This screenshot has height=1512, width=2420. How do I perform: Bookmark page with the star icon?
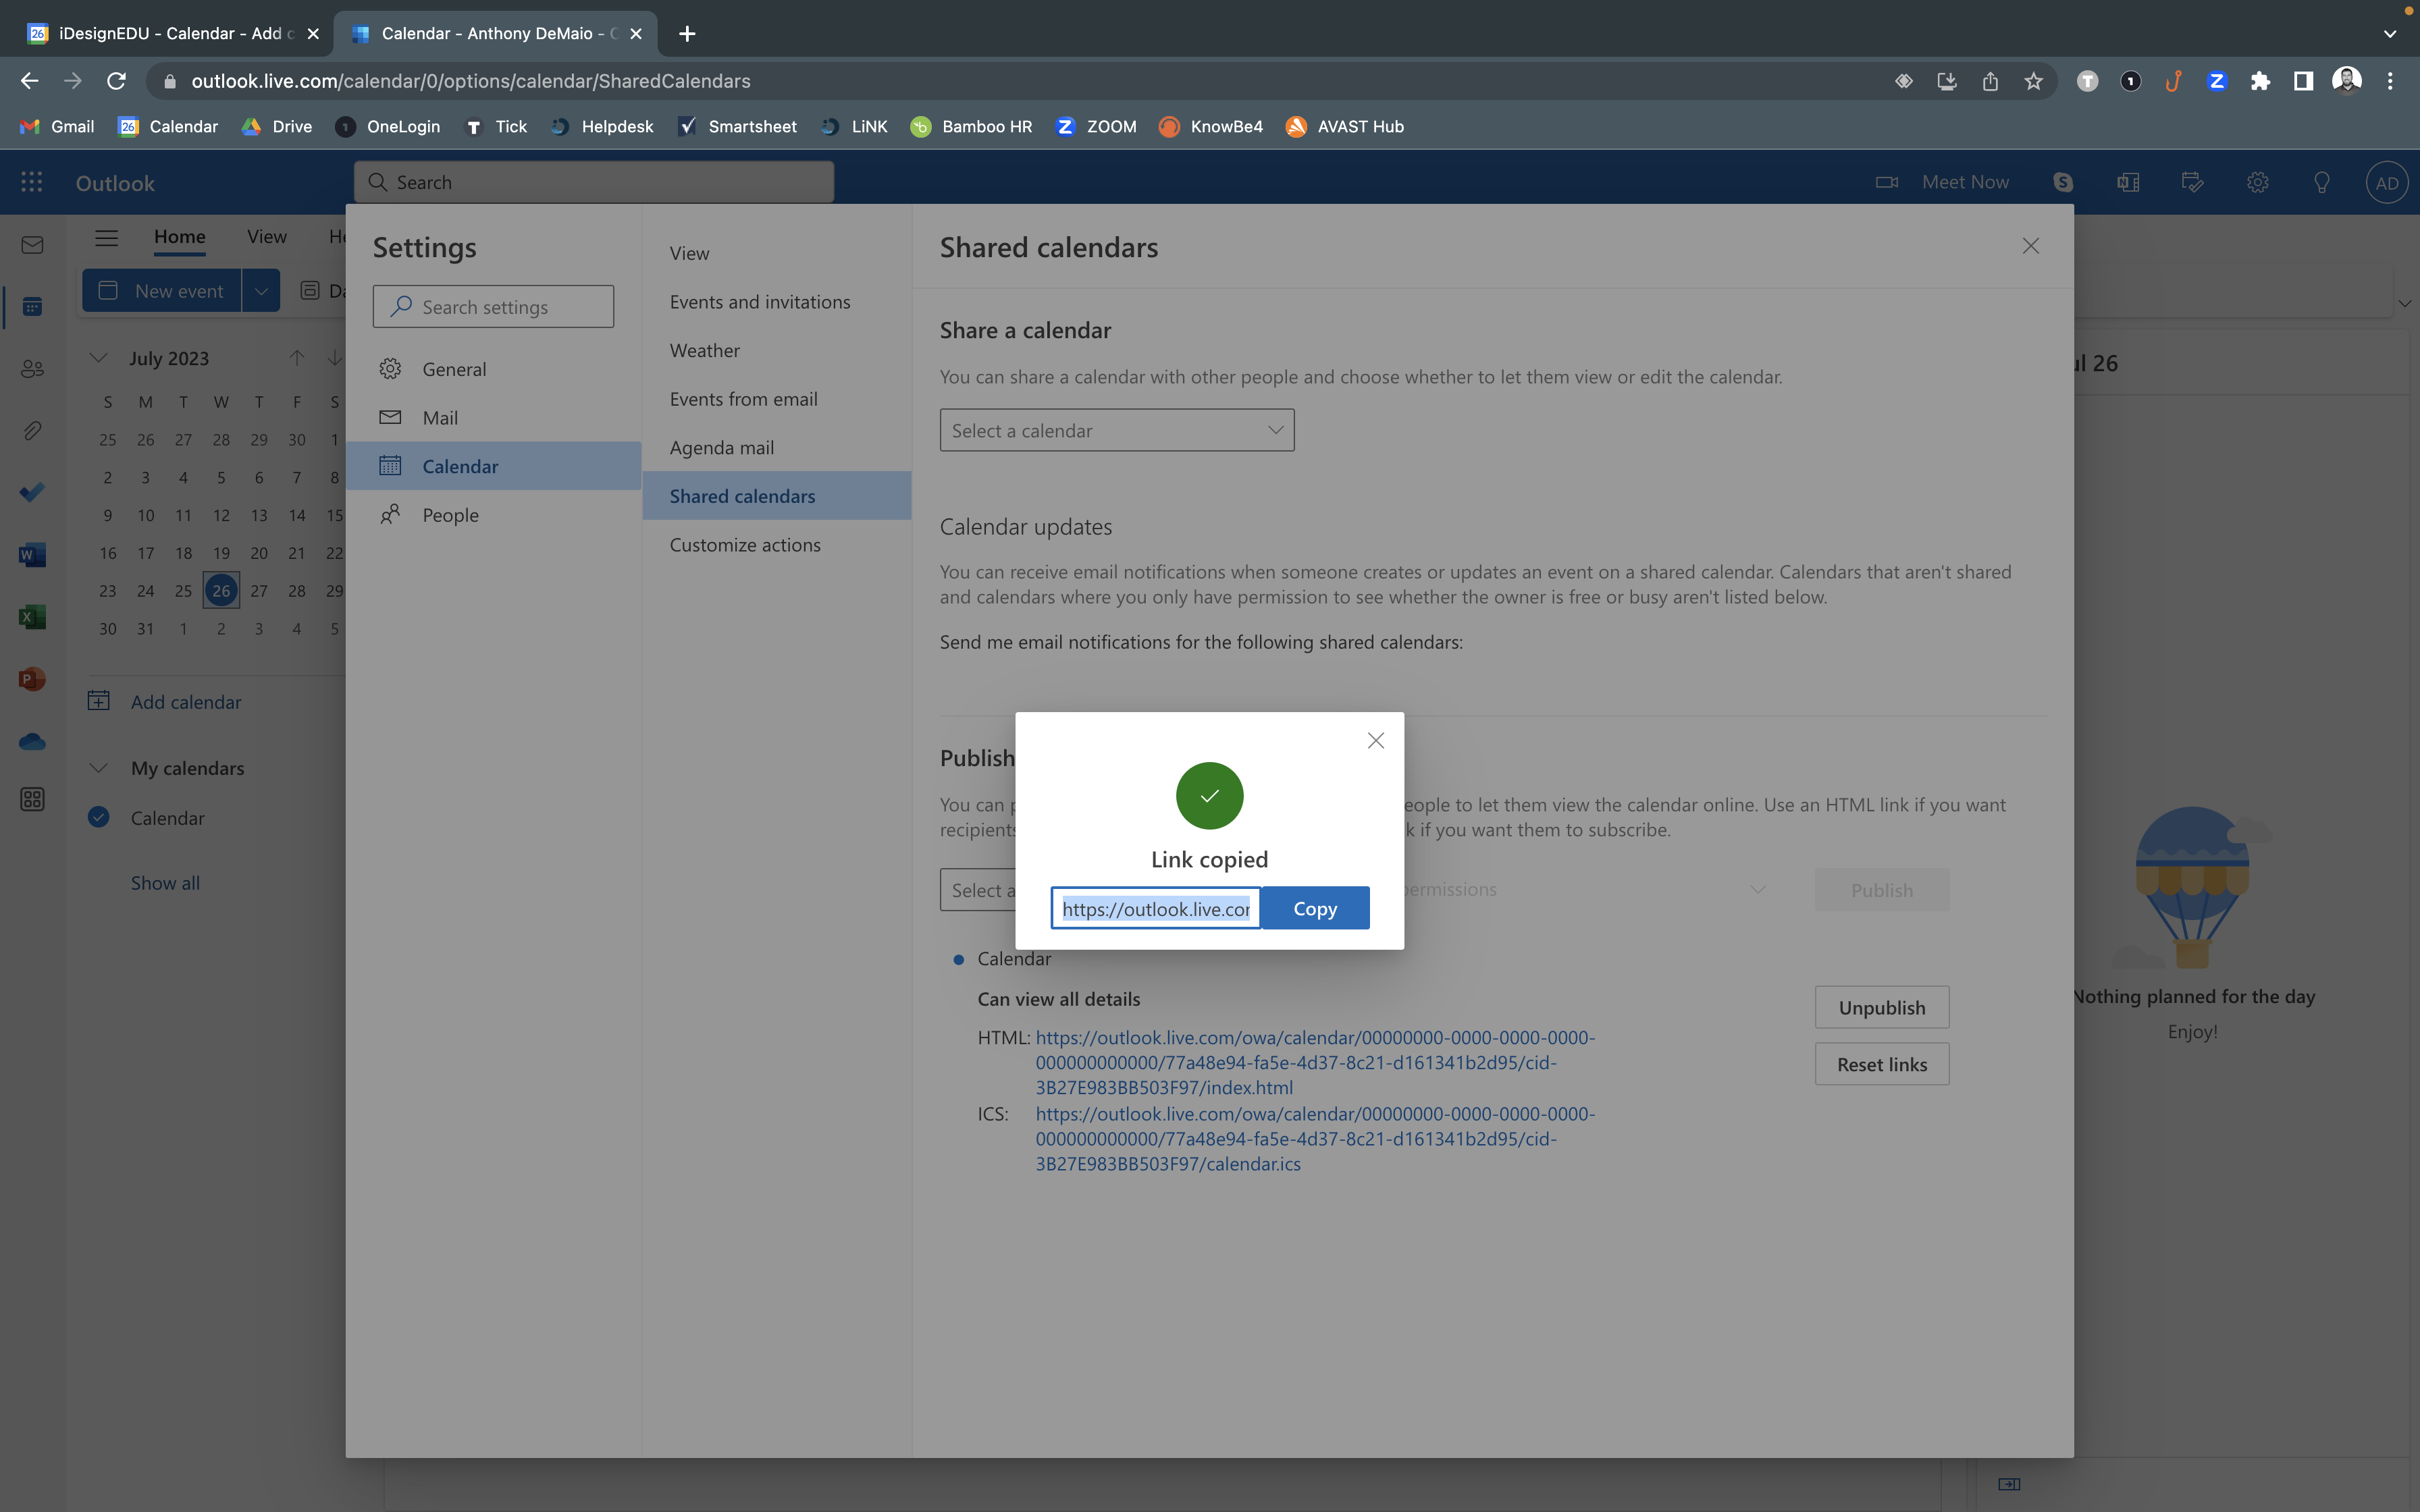pyautogui.click(x=2033, y=81)
